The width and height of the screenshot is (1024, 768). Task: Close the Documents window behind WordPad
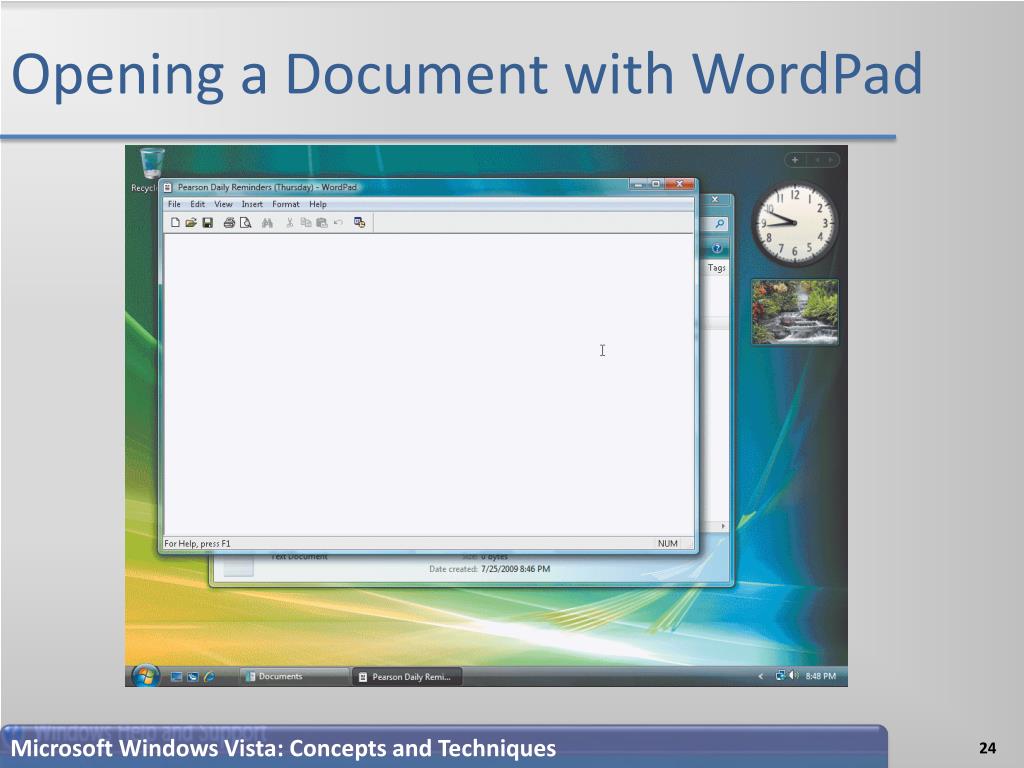pyautogui.click(x=715, y=199)
